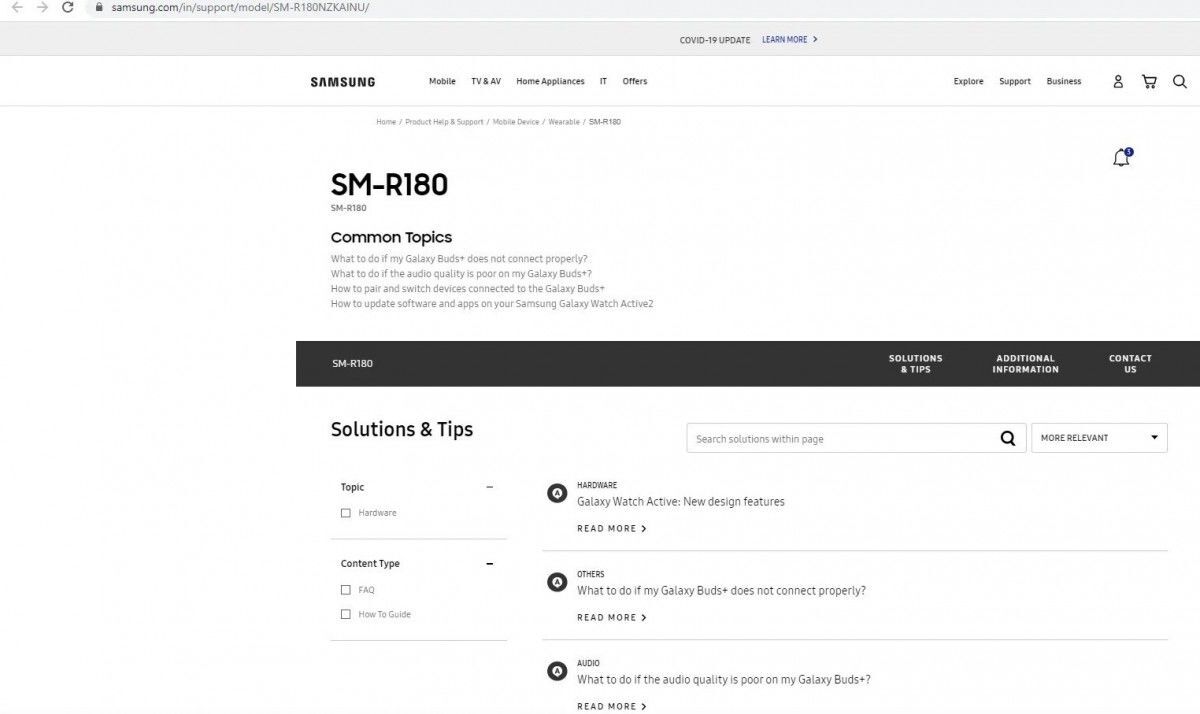Click the Samsung logo
This screenshot has height=714, width=1200.
(x=342, y=82)
